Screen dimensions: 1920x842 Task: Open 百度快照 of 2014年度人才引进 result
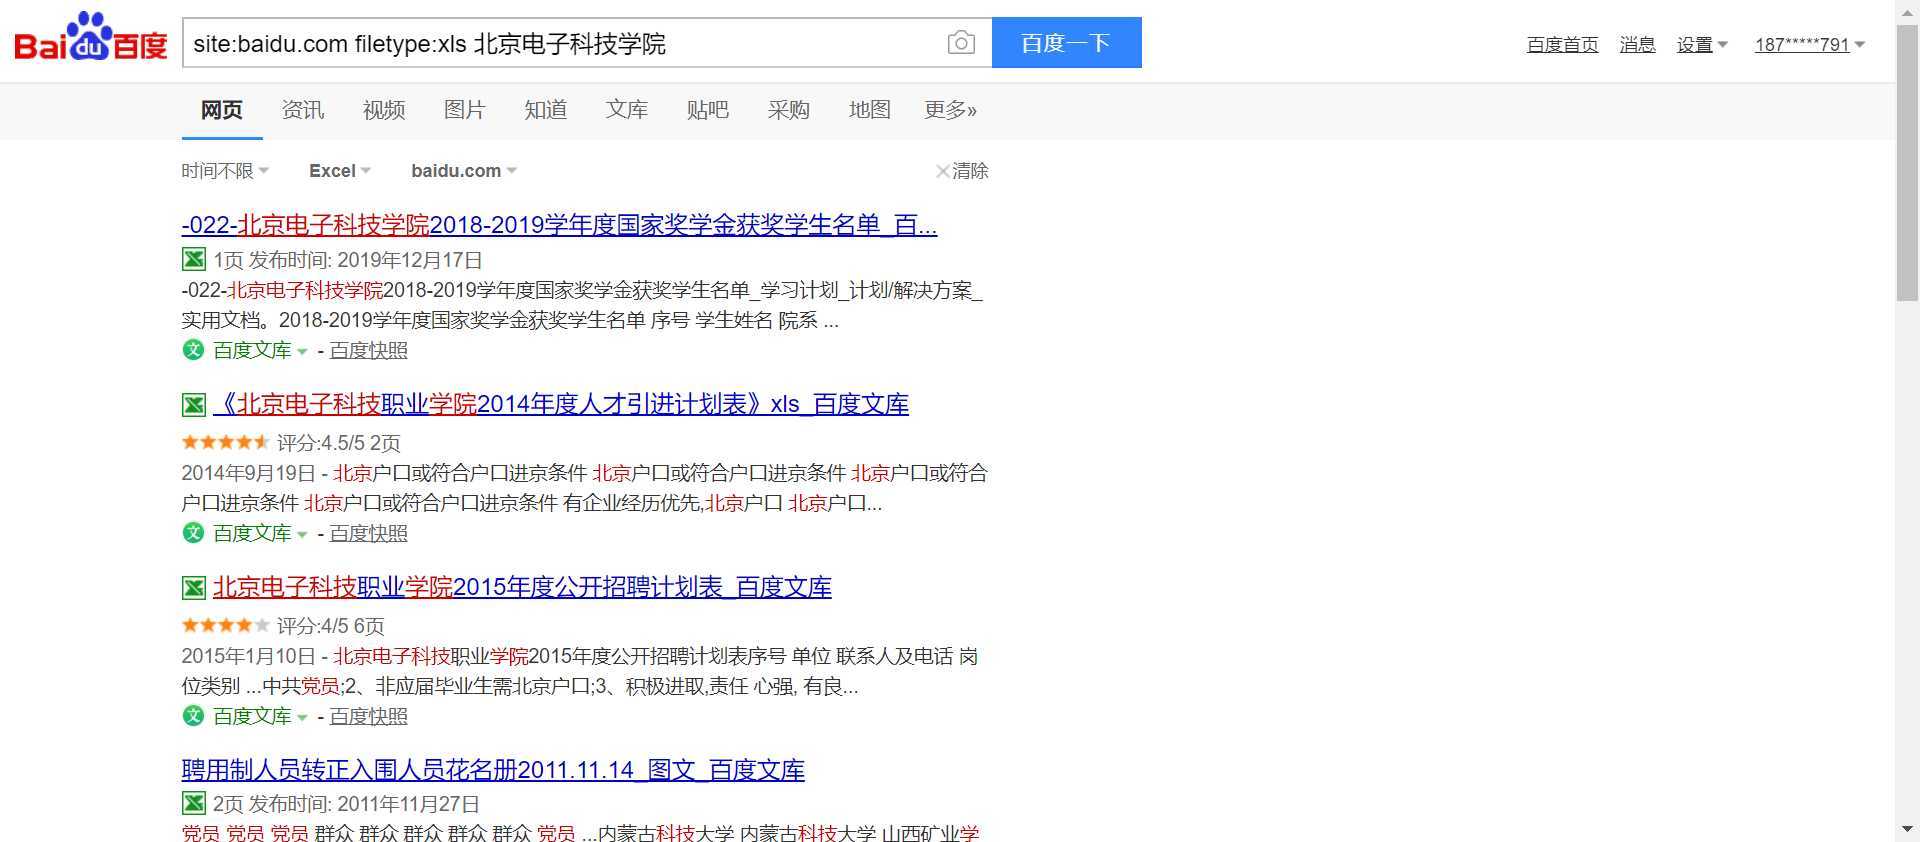click(369, 533)
